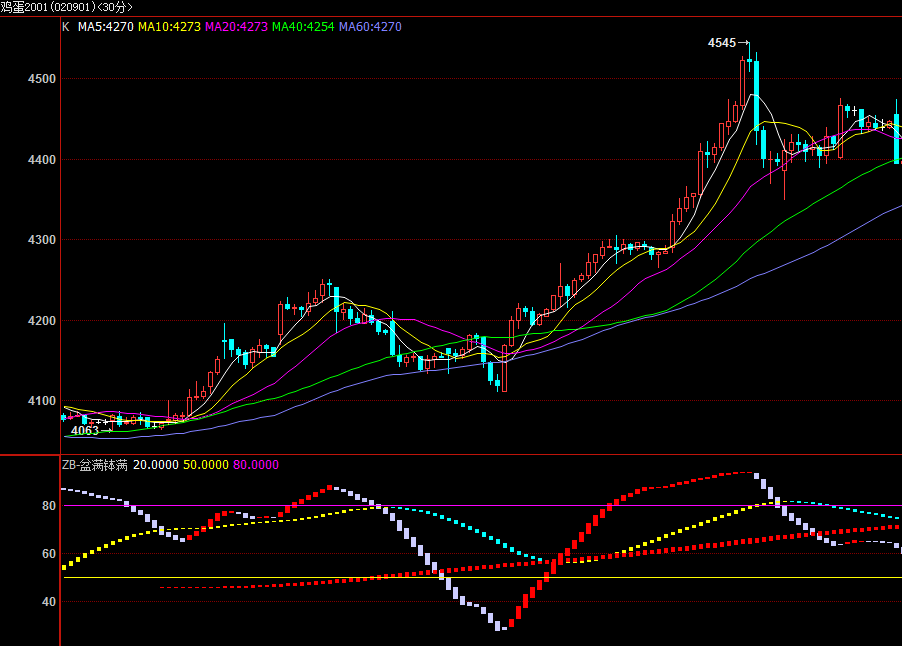Select the yellow MA10:4273 label
The height and width of the screenshot is (646, 902).
[169, 27]
